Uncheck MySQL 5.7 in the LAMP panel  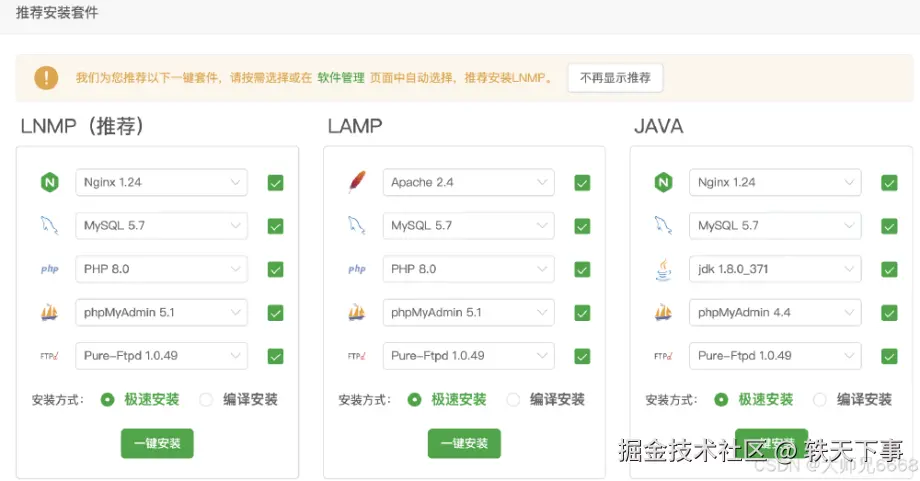tap(582, 226)
